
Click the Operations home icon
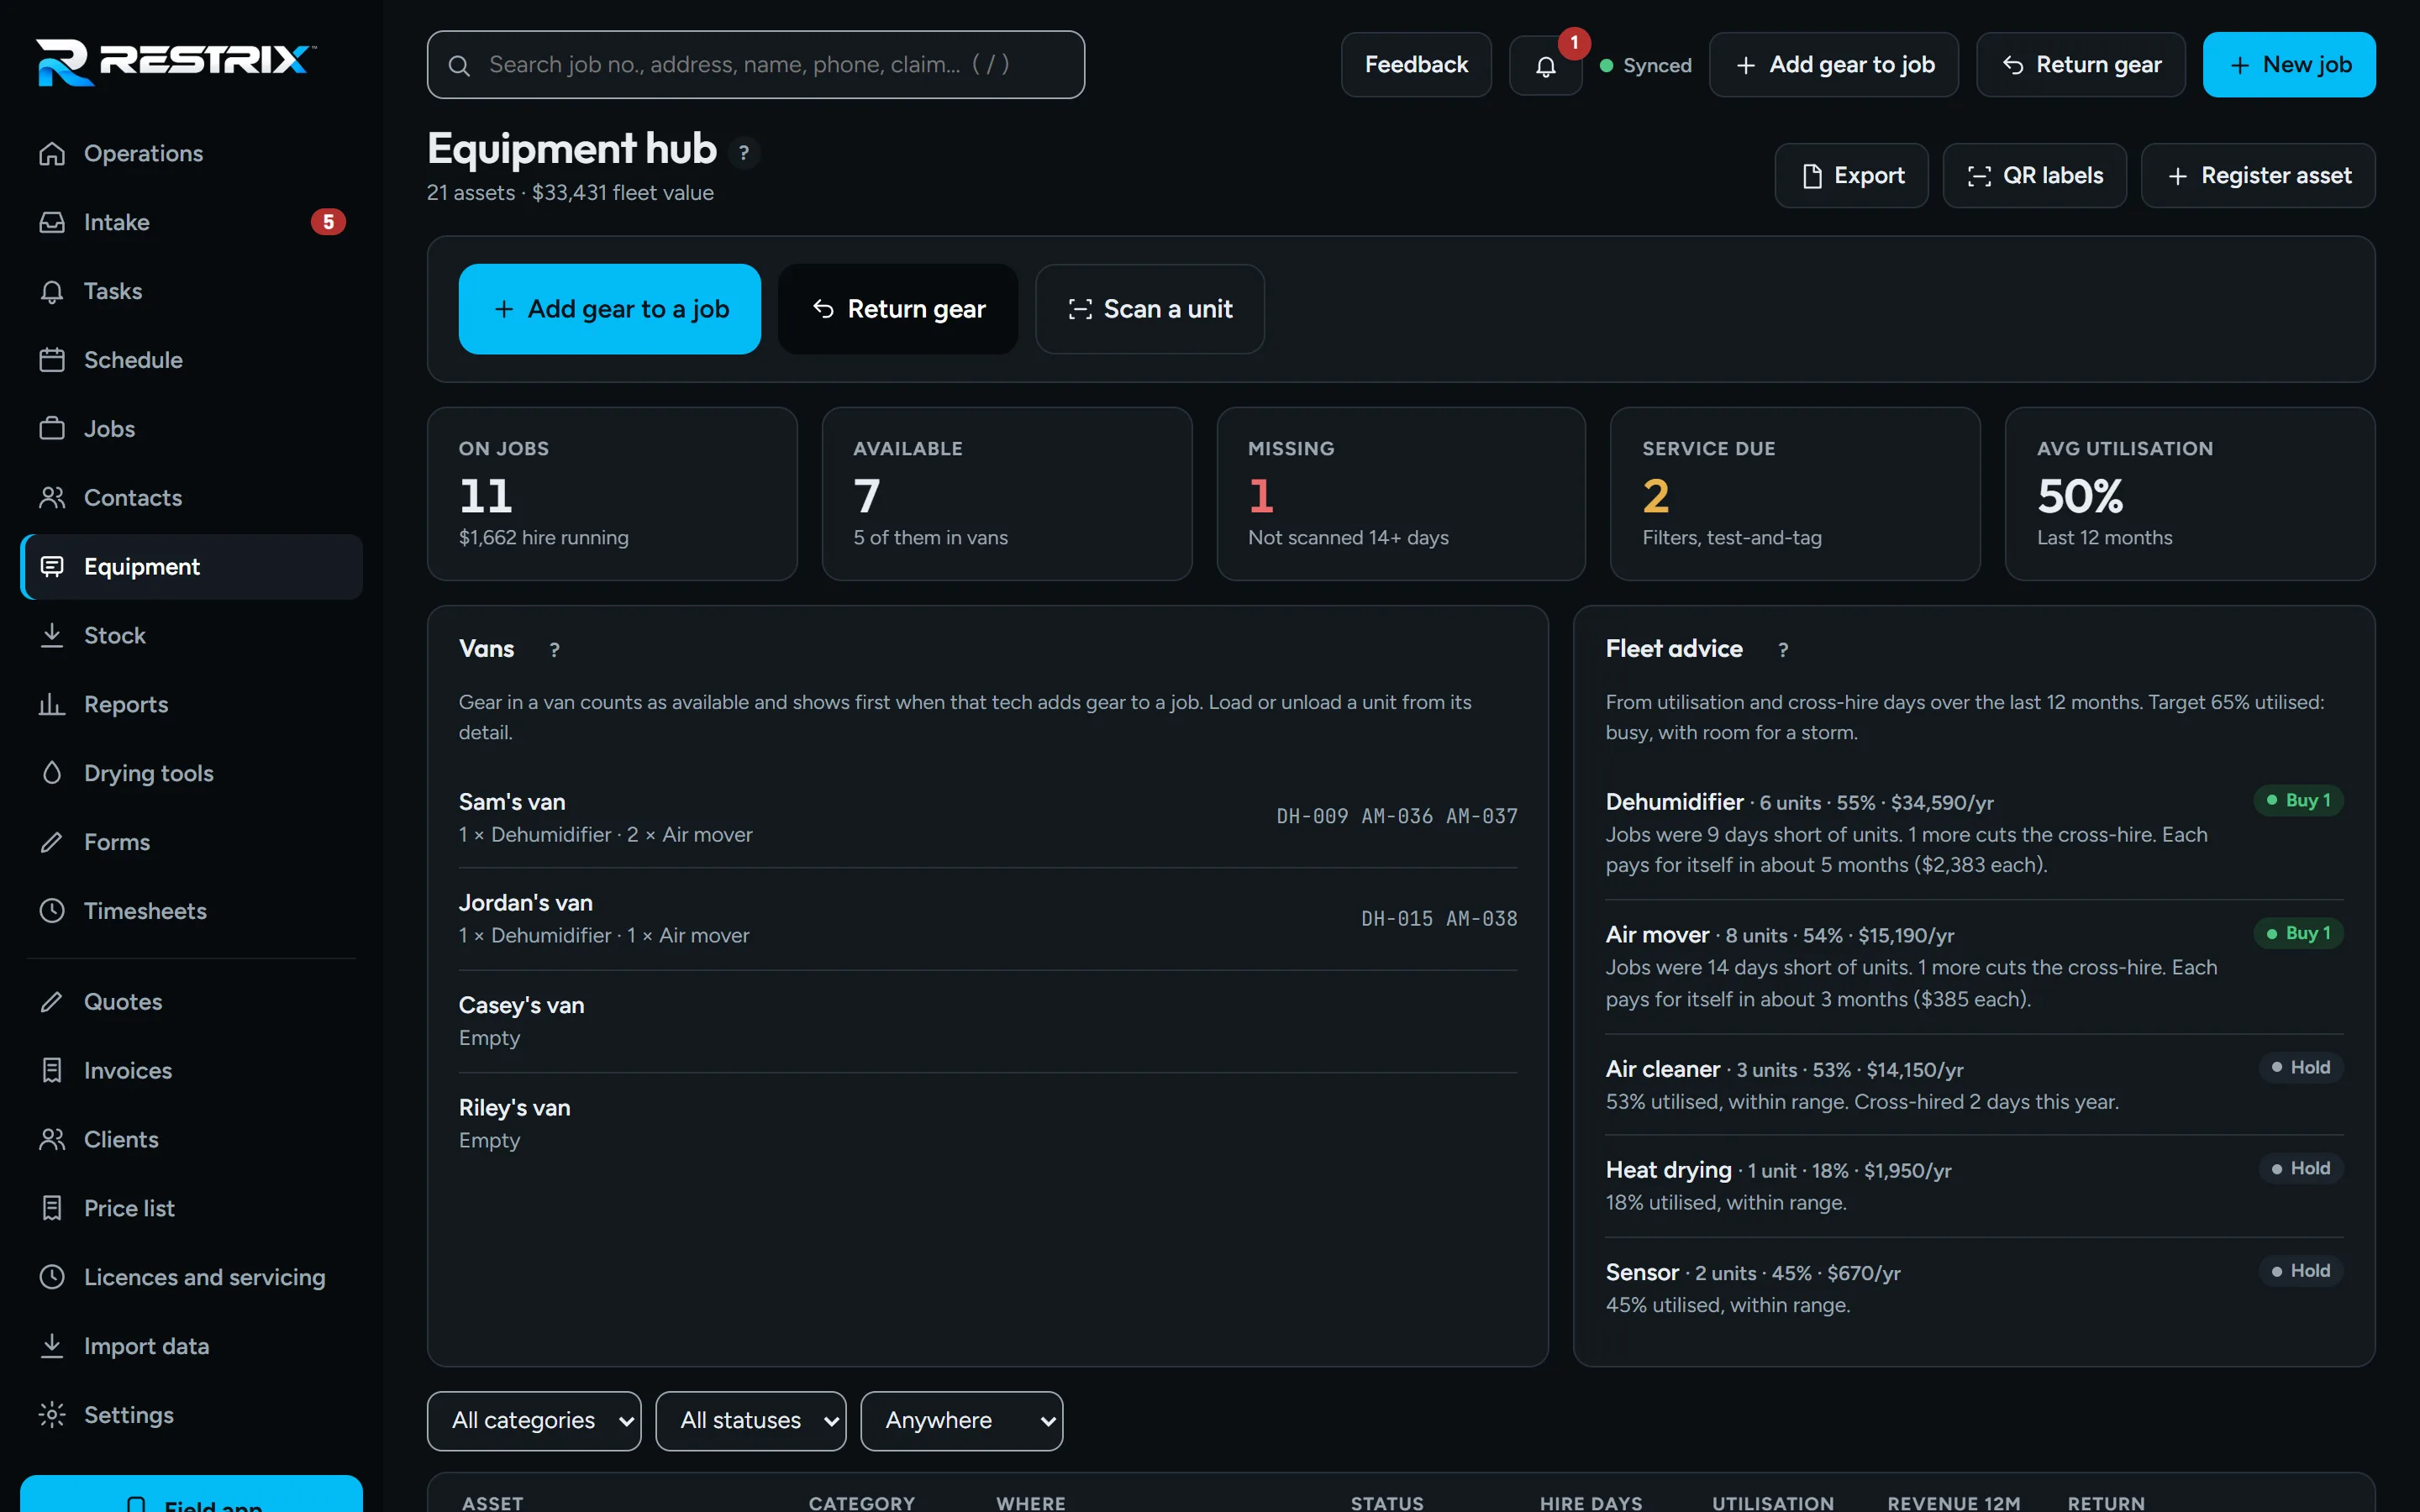click(x=52, y=154)
